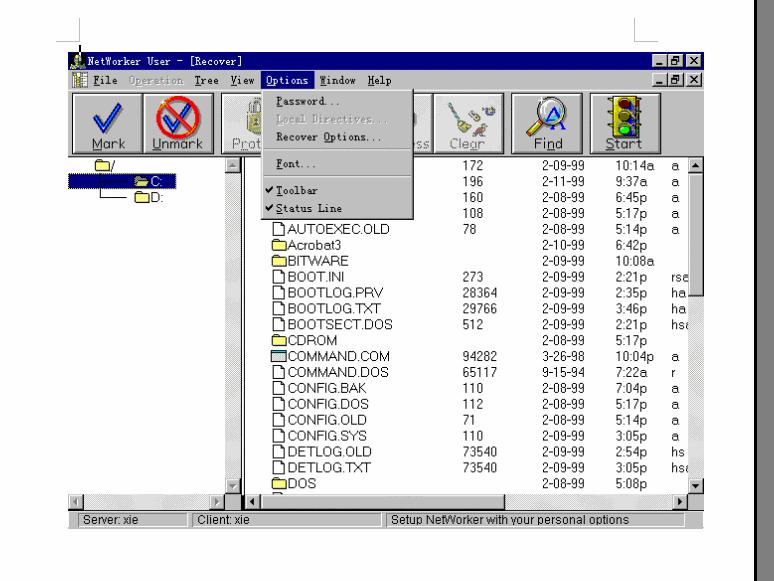Toggle the Toolbar menu option
The image size is (774, 581).
pos(297,190)
